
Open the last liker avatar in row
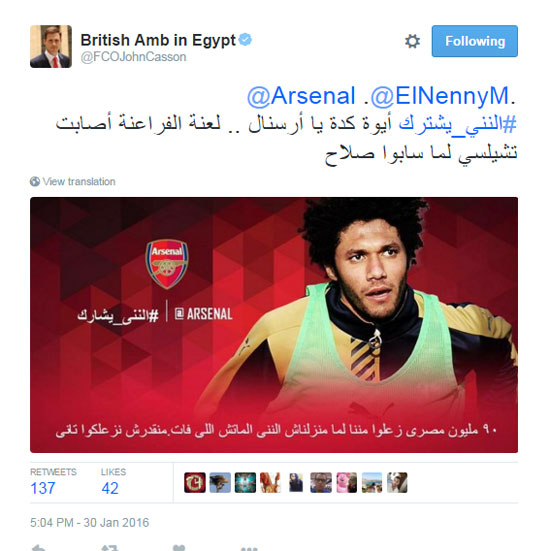pyautogui.click(x=397, y=482)
